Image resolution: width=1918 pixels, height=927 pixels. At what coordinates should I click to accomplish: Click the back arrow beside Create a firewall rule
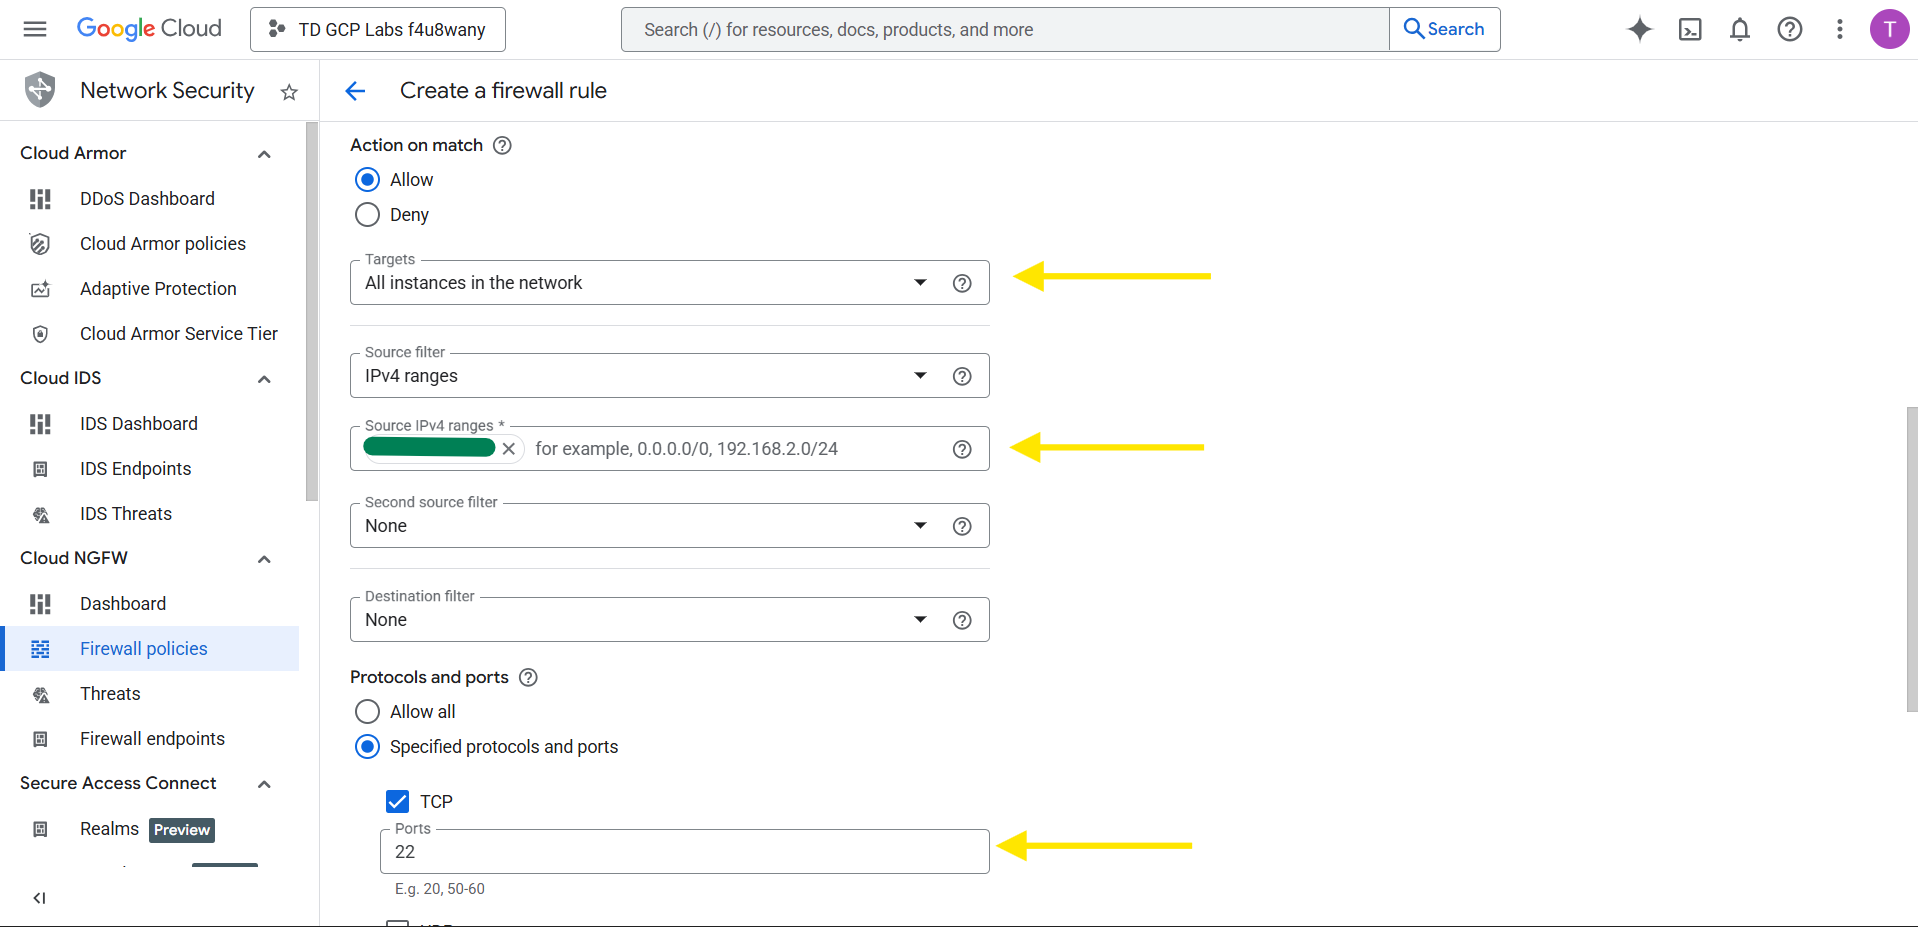click(355, 91)
